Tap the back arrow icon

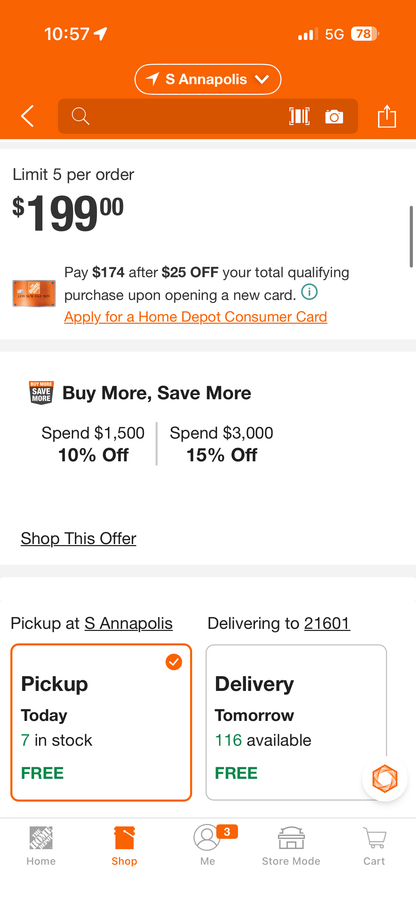(x=27, y=116)
